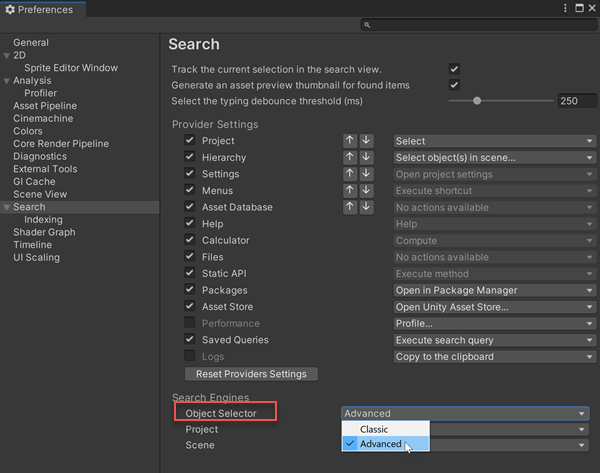The image size is (600, 473).
Task: Move Project provider up with arrow
Action: tap(350, 141)
